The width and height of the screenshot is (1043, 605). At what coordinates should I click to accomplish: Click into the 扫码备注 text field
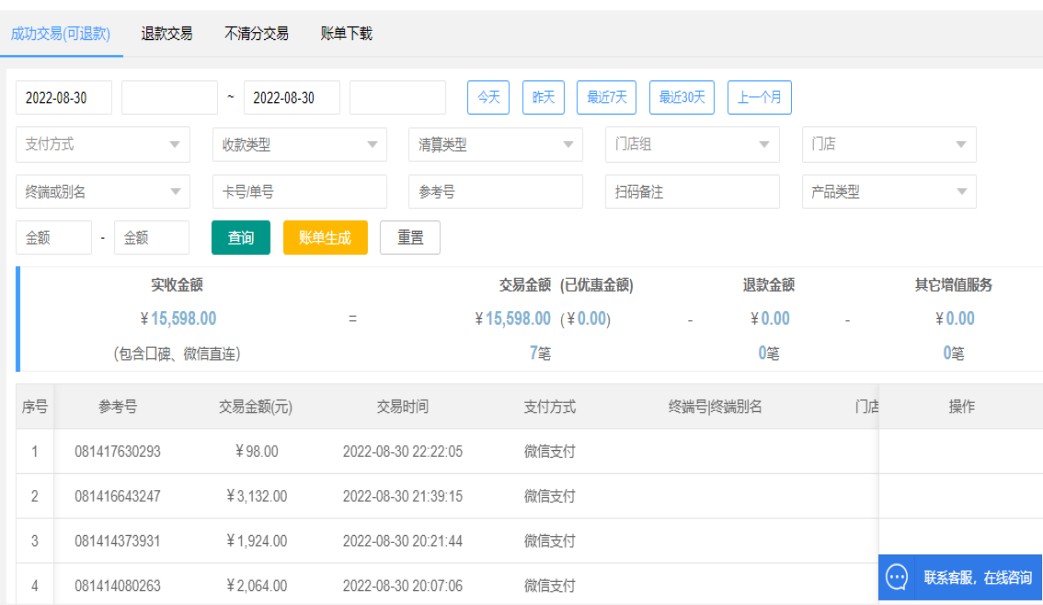(x=691, y=191)
